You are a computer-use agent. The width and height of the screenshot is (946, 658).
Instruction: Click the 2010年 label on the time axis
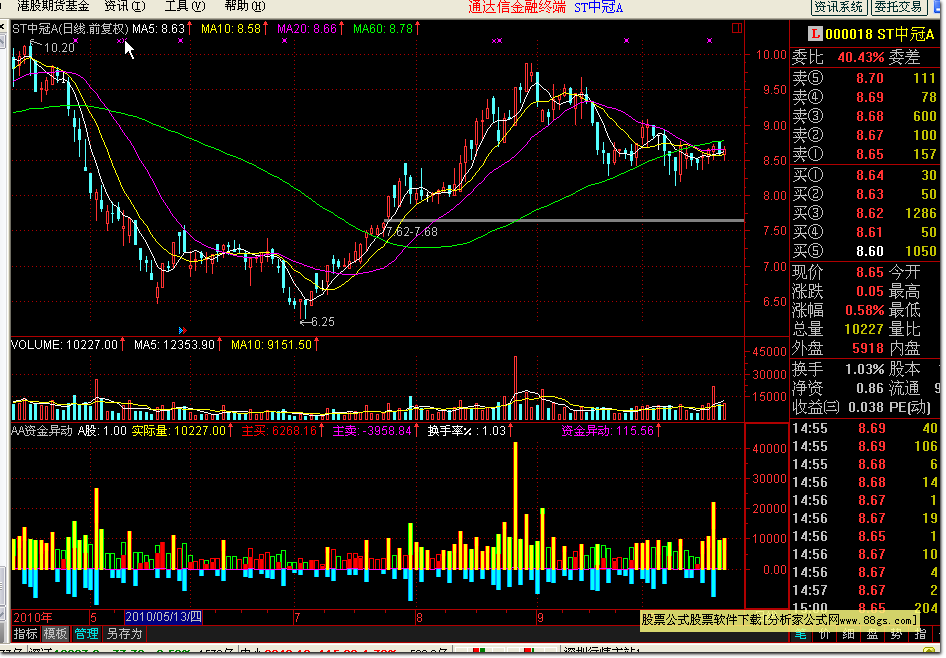pyautogui.click(x=33, y=617)
